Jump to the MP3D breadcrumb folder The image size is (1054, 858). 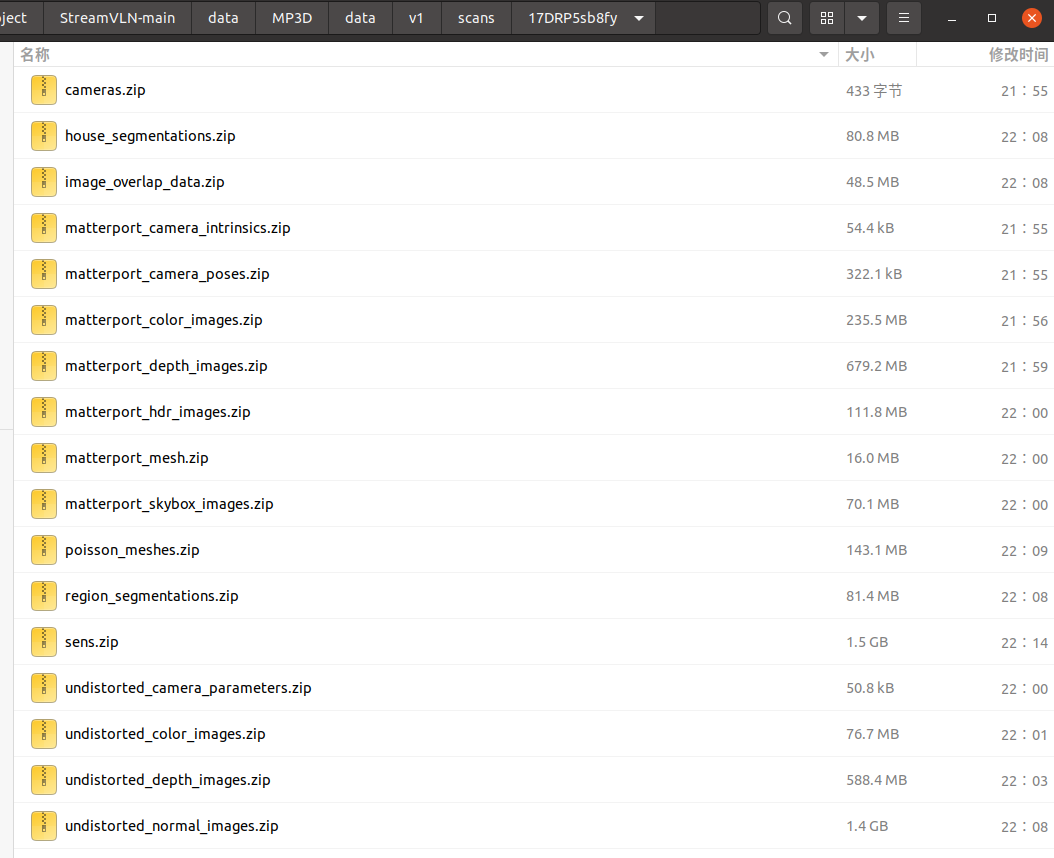pyautogui.click(x=292, y=18)
